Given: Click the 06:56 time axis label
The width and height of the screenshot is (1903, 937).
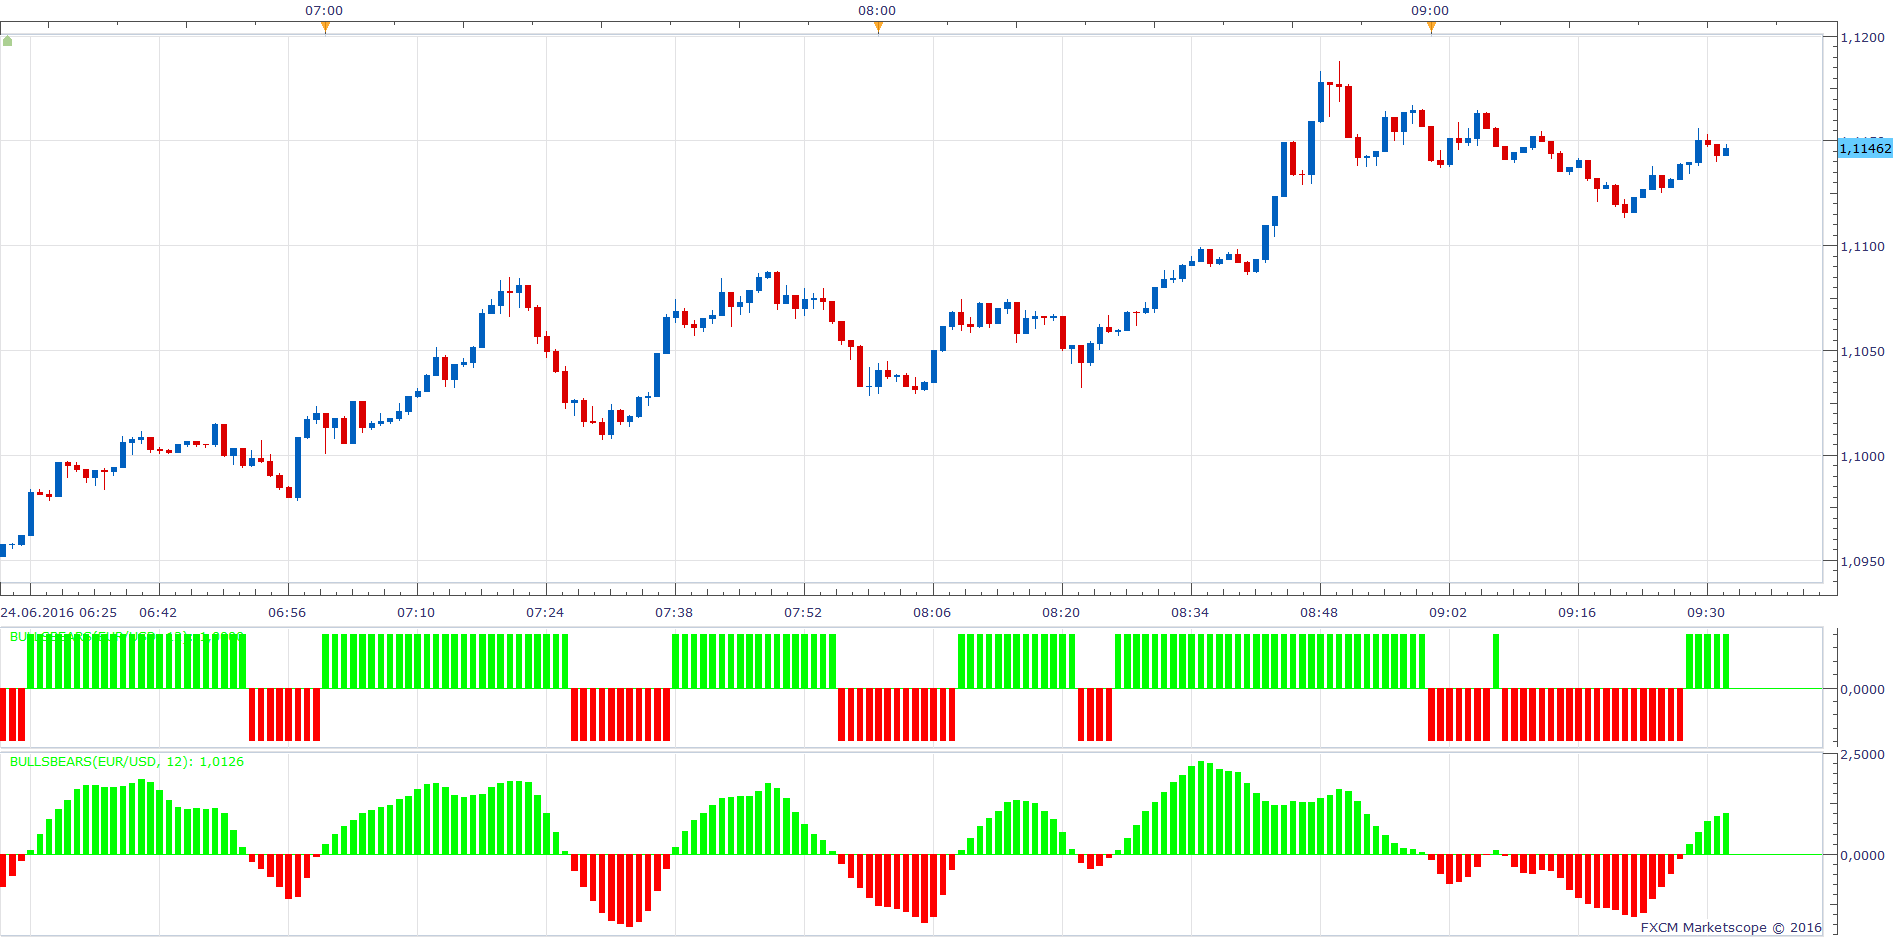Looking at the screenshot, I should point(287,612).
